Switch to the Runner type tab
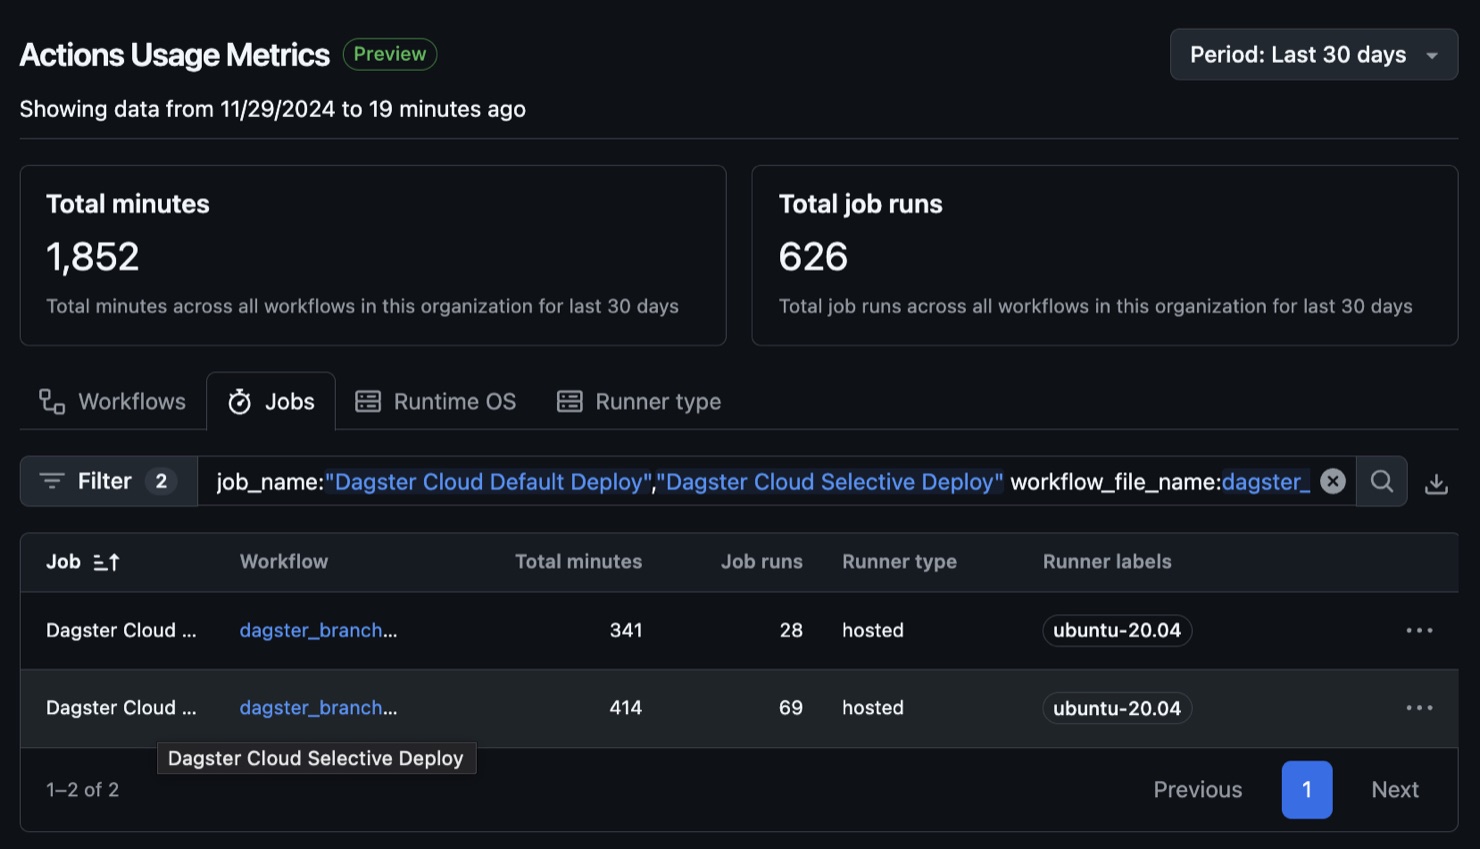 (x=639, y=402)
